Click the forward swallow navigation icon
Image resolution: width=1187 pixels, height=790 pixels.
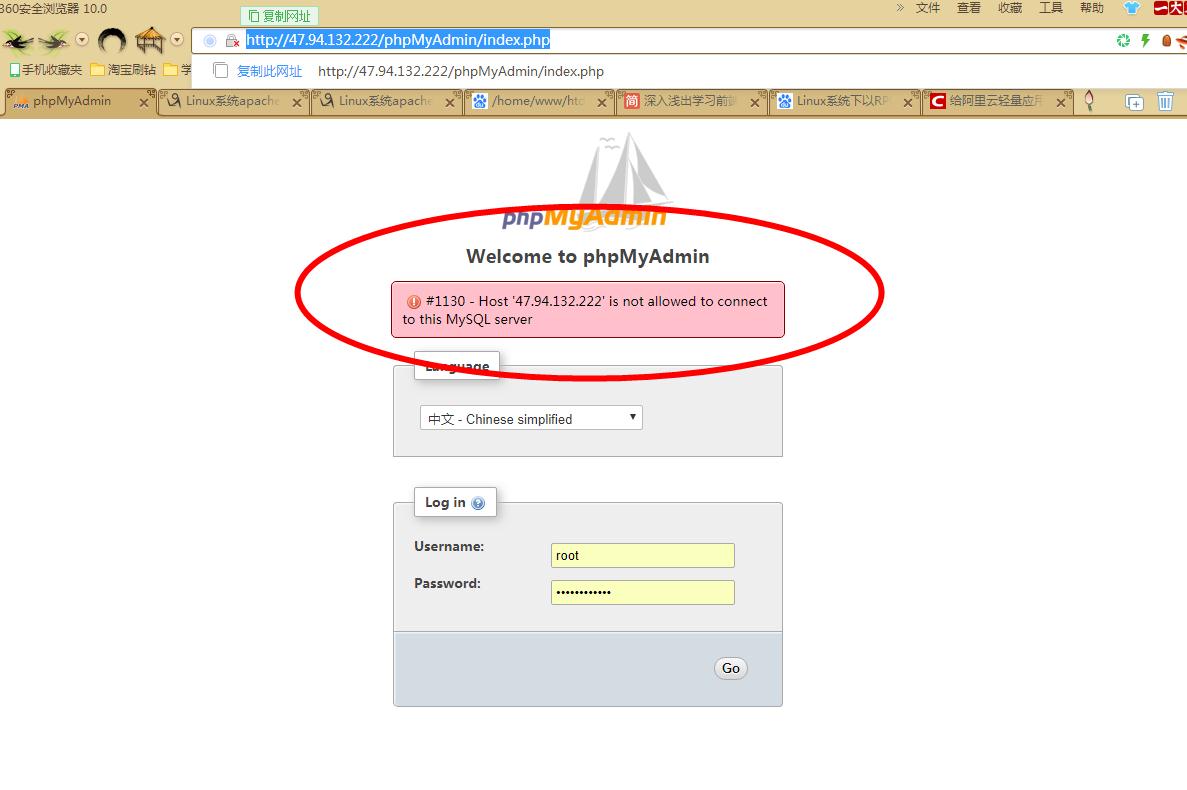(54, 41)
